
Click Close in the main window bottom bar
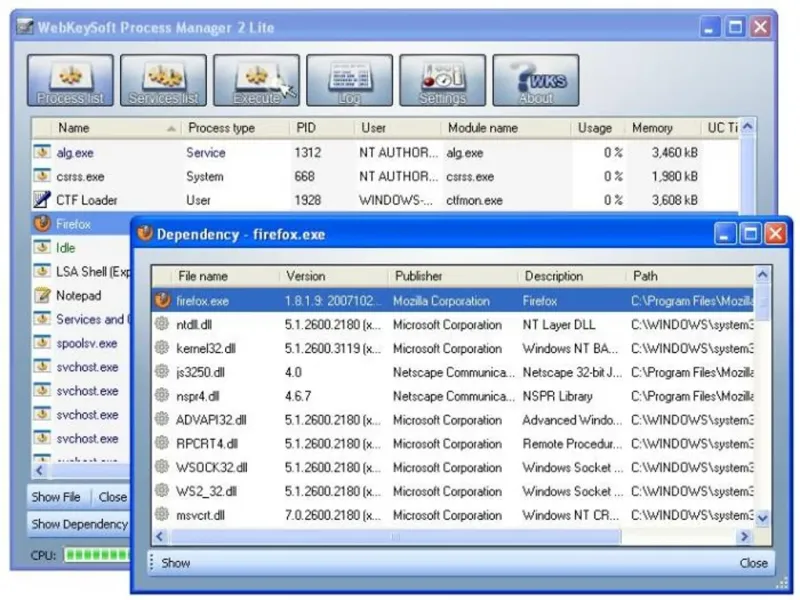click(112, 497)
